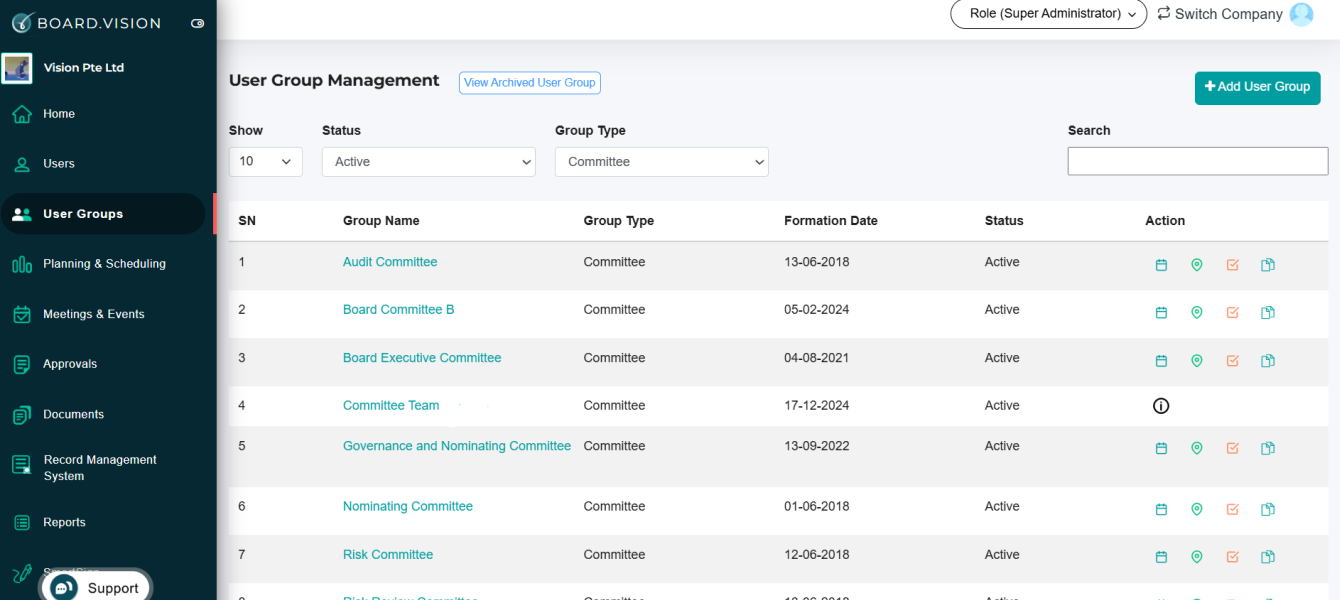Open the Nominating Committee group link
Viewport: 1340px width, 600px height.
[408, 507]
